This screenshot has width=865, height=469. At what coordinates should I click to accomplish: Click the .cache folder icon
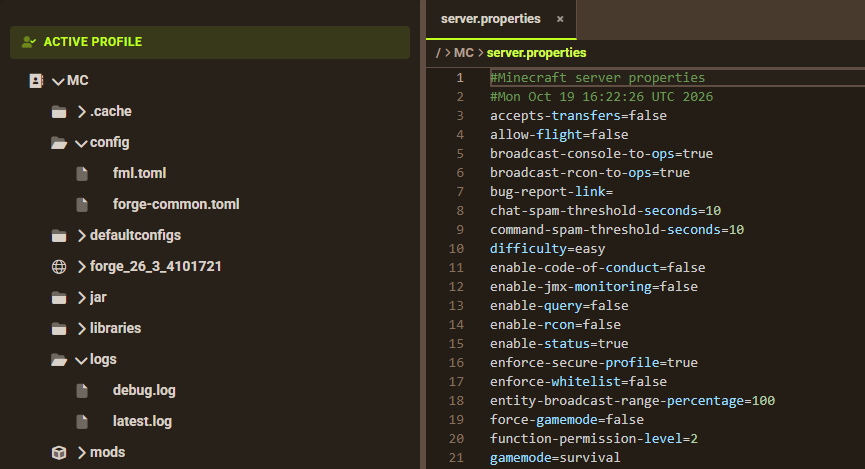(59, 112)
